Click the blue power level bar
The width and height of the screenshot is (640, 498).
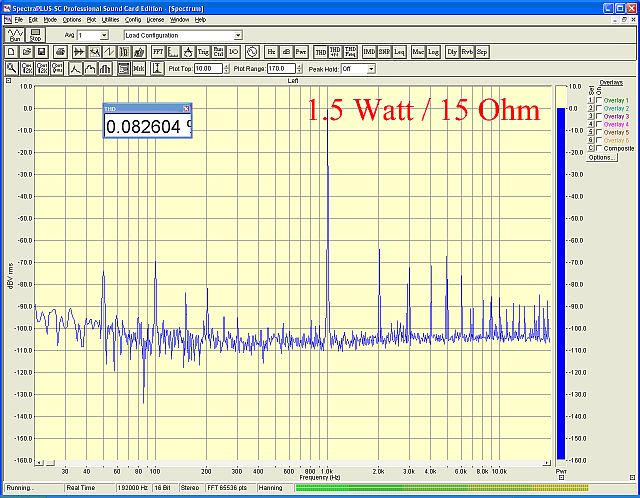561,284
